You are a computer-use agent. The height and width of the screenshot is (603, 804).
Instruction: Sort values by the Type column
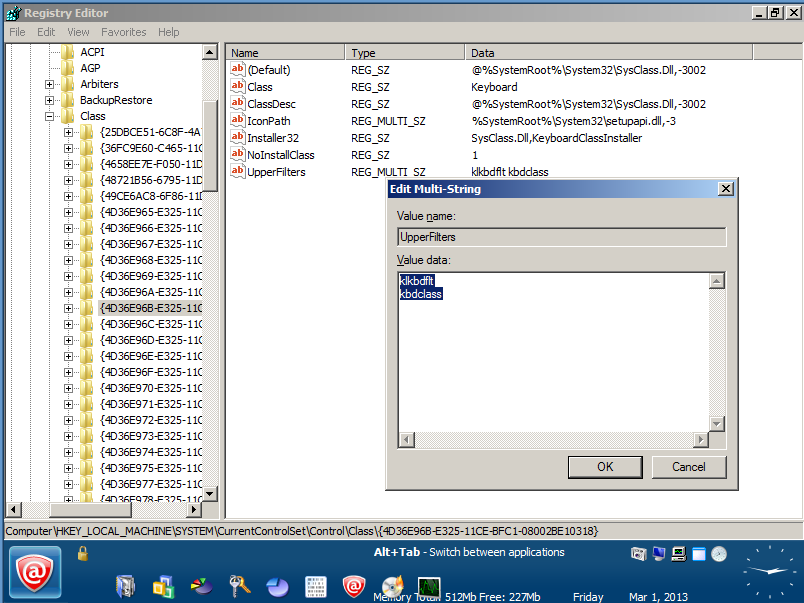click(x=406, y=53)
